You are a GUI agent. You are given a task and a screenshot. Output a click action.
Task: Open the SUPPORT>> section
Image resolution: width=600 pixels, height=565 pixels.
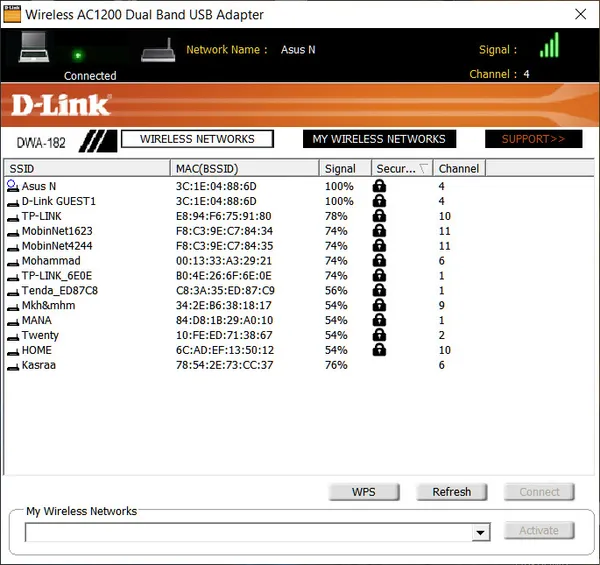pos(533,139)
